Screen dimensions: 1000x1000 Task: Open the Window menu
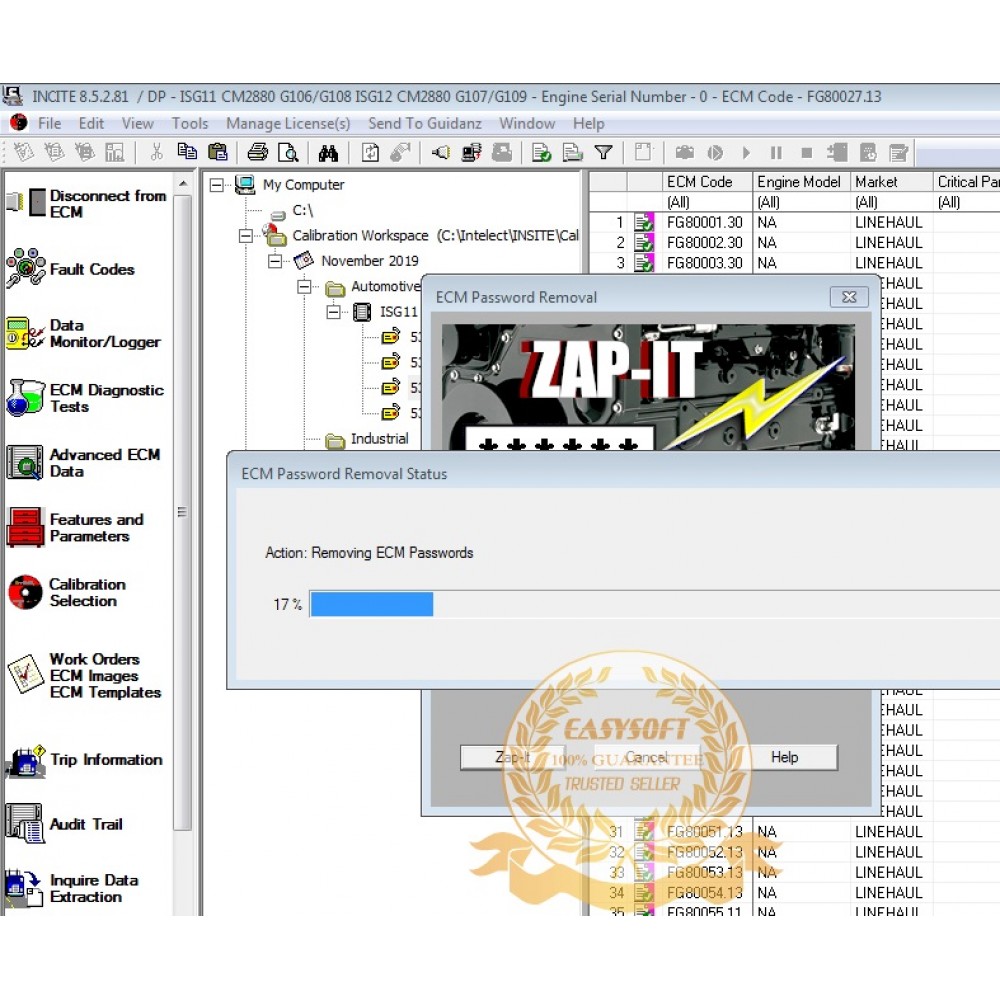527,123
